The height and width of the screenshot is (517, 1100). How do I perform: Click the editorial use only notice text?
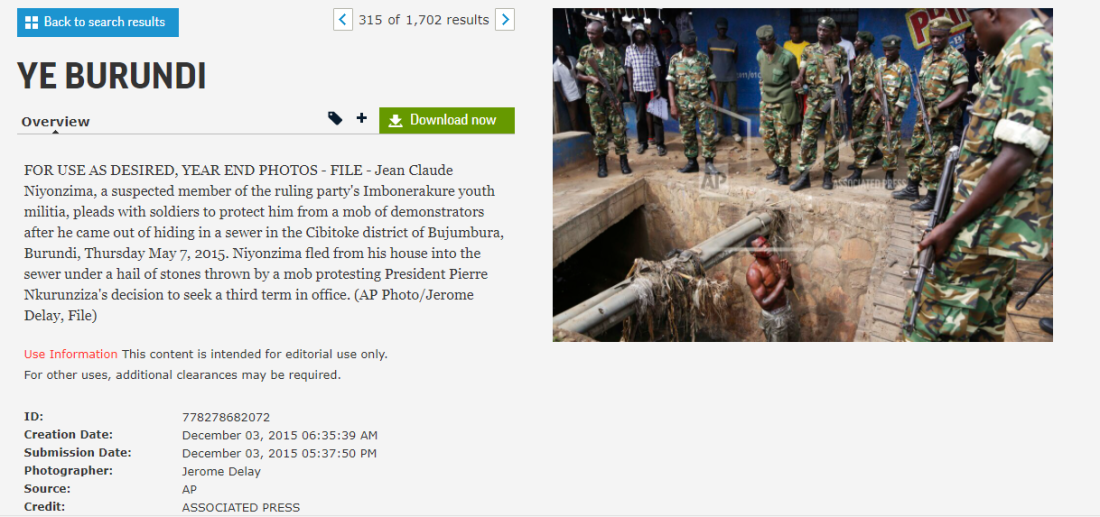click(255, 354)
